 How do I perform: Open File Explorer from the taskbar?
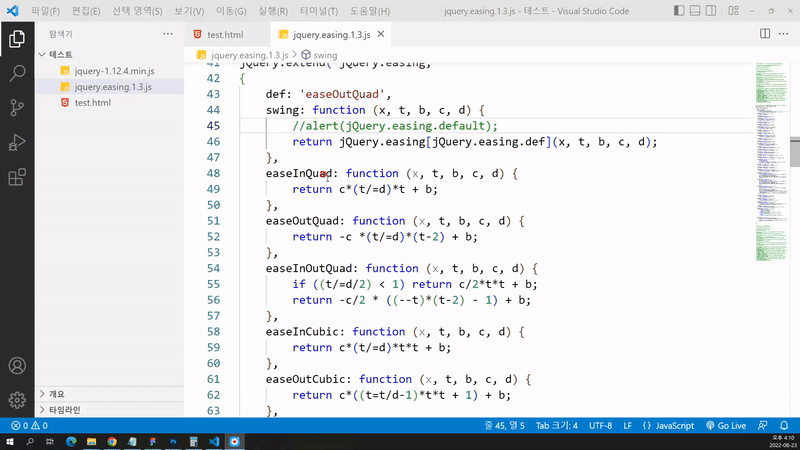91,441
